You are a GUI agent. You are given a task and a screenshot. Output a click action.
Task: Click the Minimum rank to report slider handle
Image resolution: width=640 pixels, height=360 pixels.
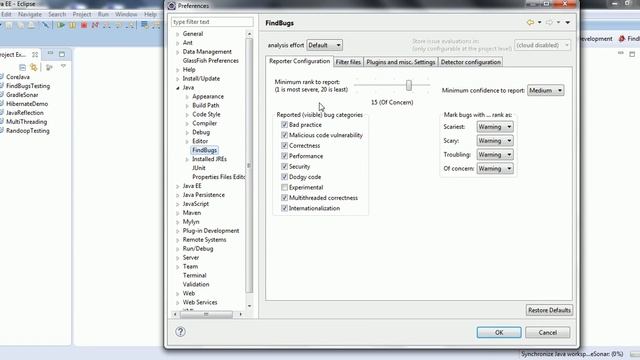(x=409, y=85)
